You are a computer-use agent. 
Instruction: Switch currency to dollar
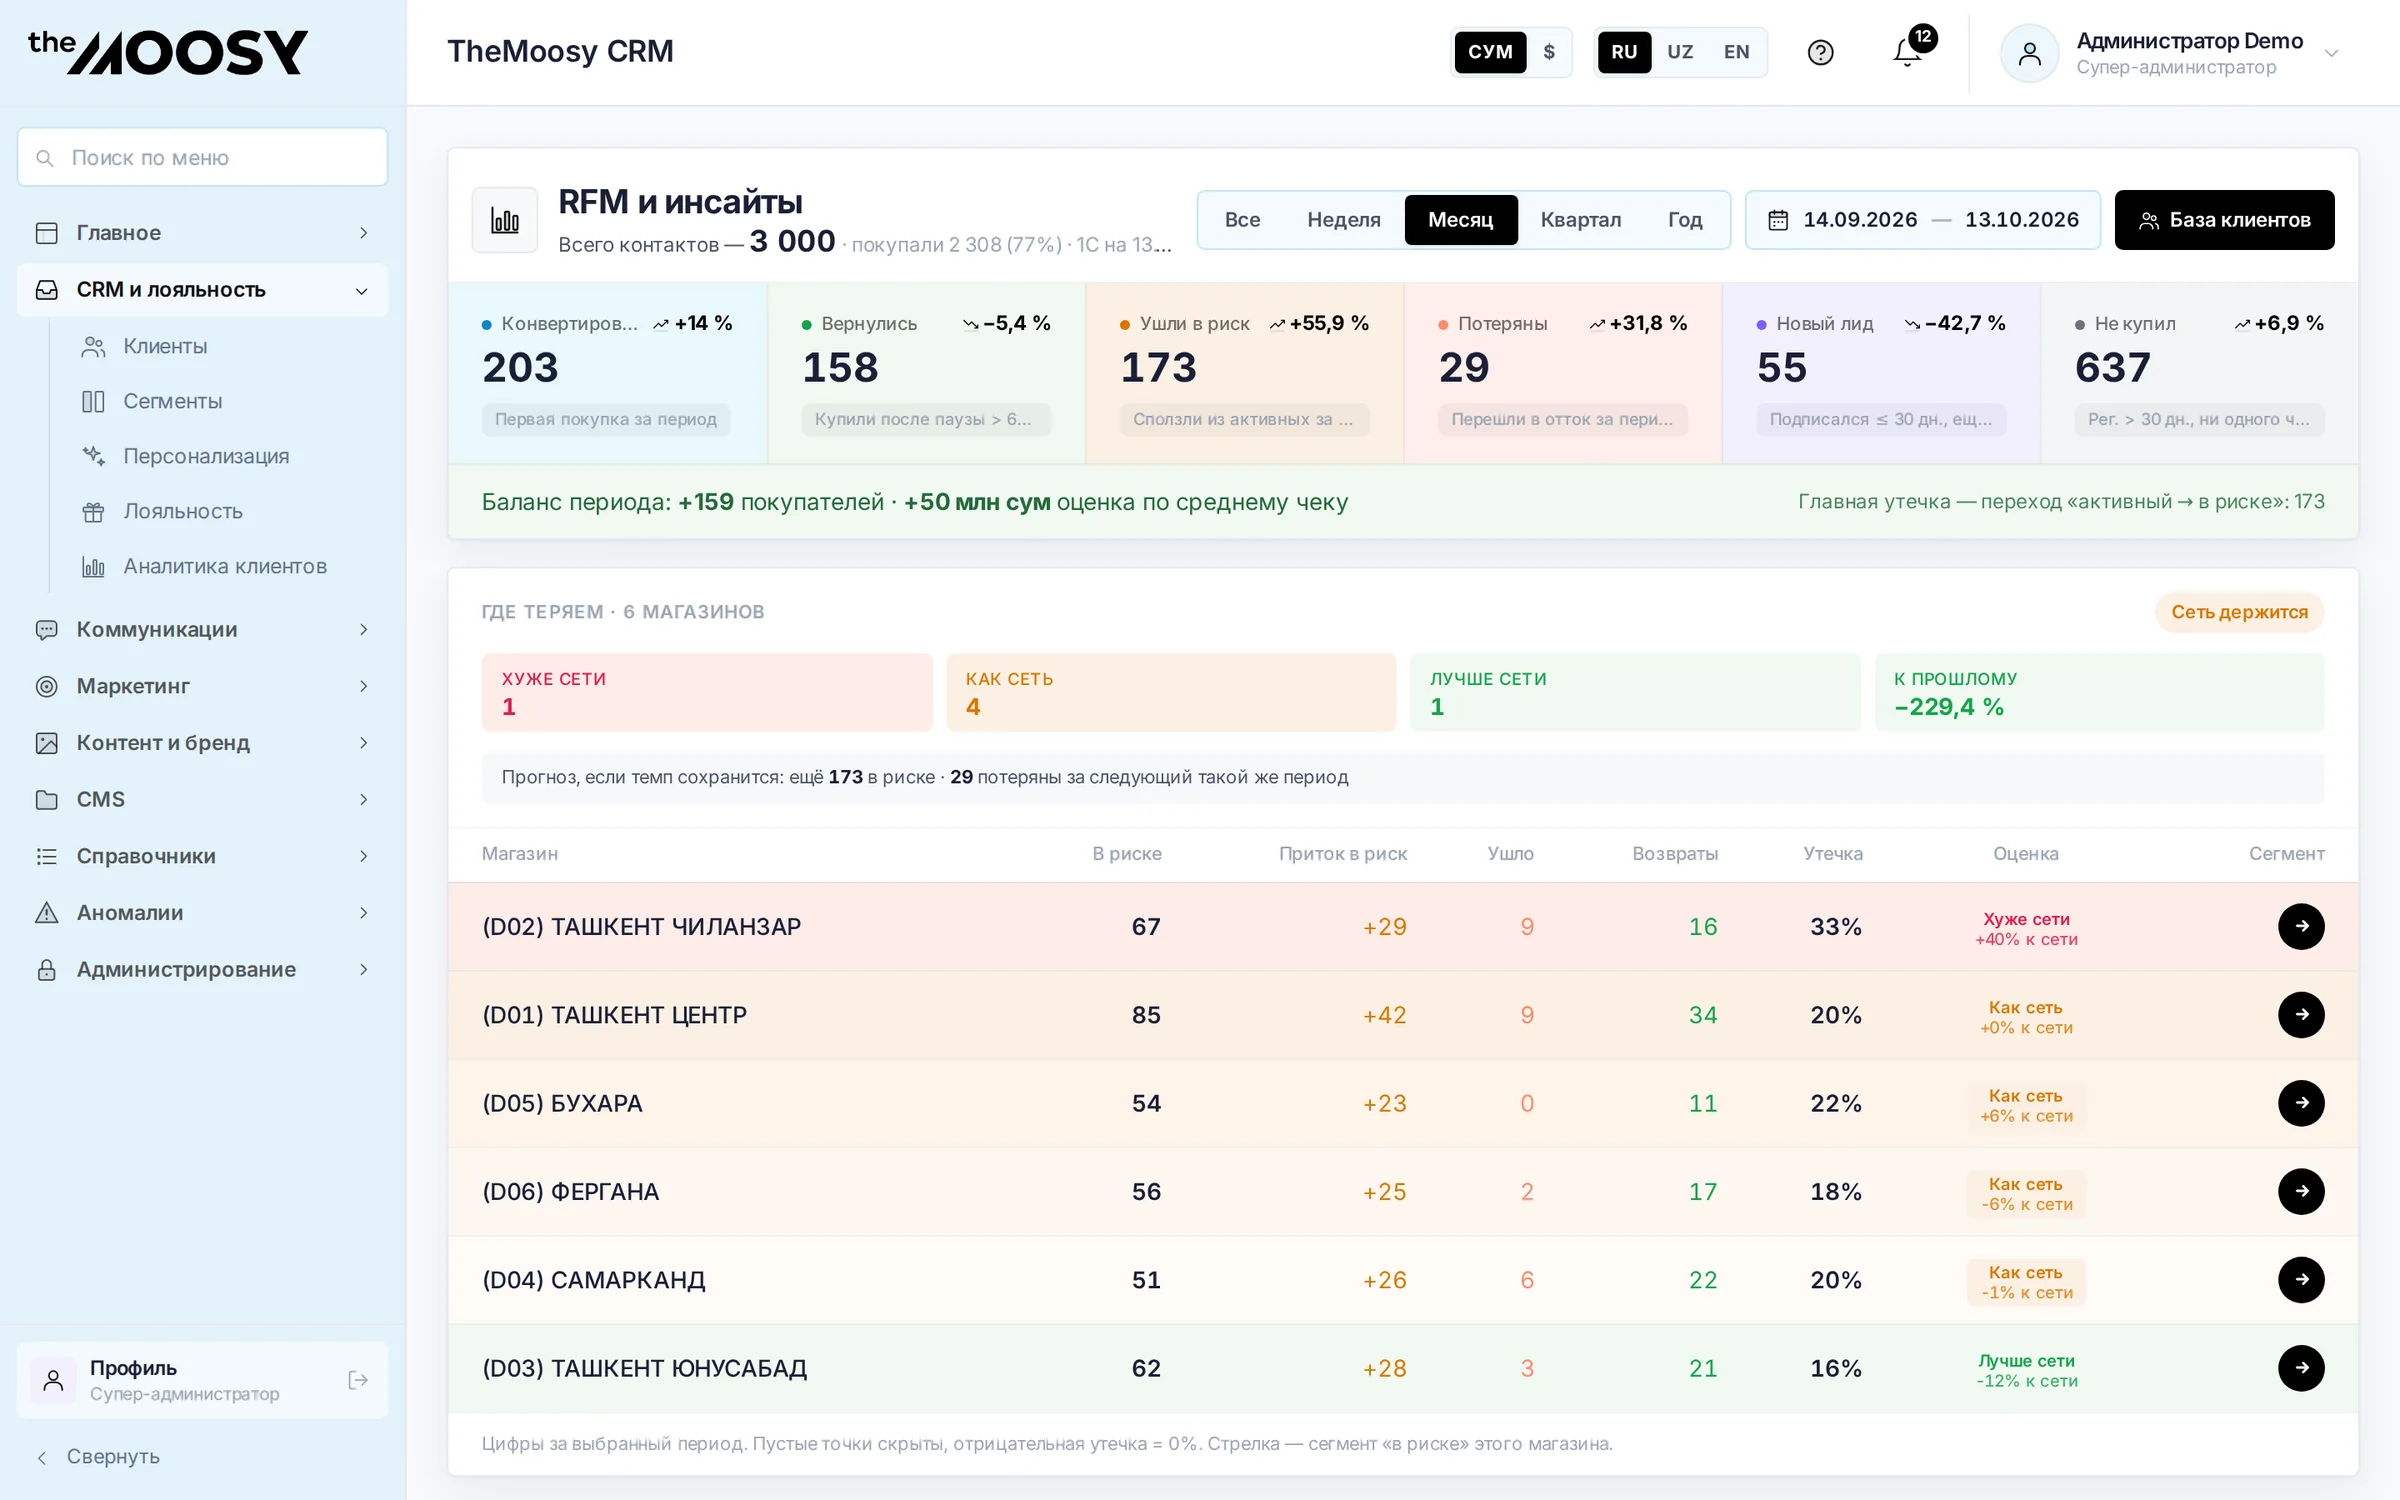(1549, 52)
